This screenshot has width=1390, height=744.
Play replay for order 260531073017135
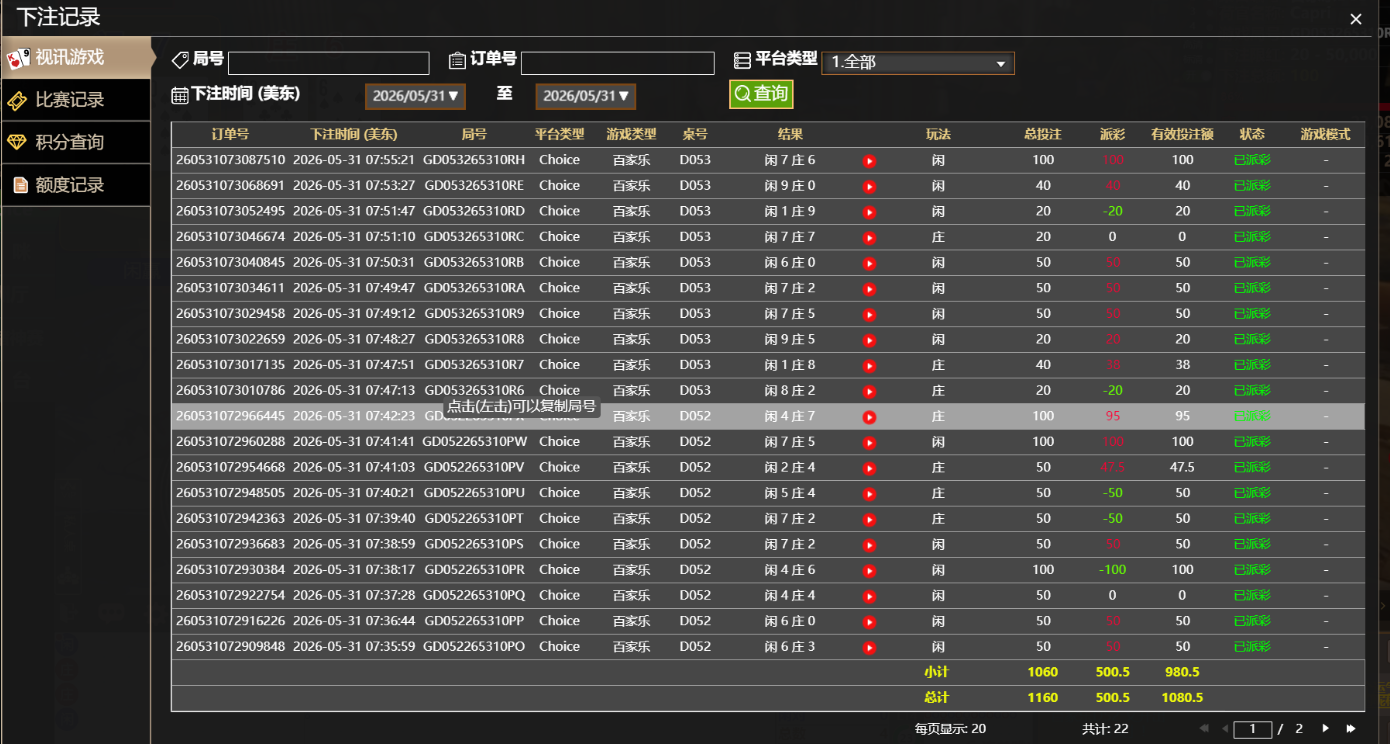(869, 366)
